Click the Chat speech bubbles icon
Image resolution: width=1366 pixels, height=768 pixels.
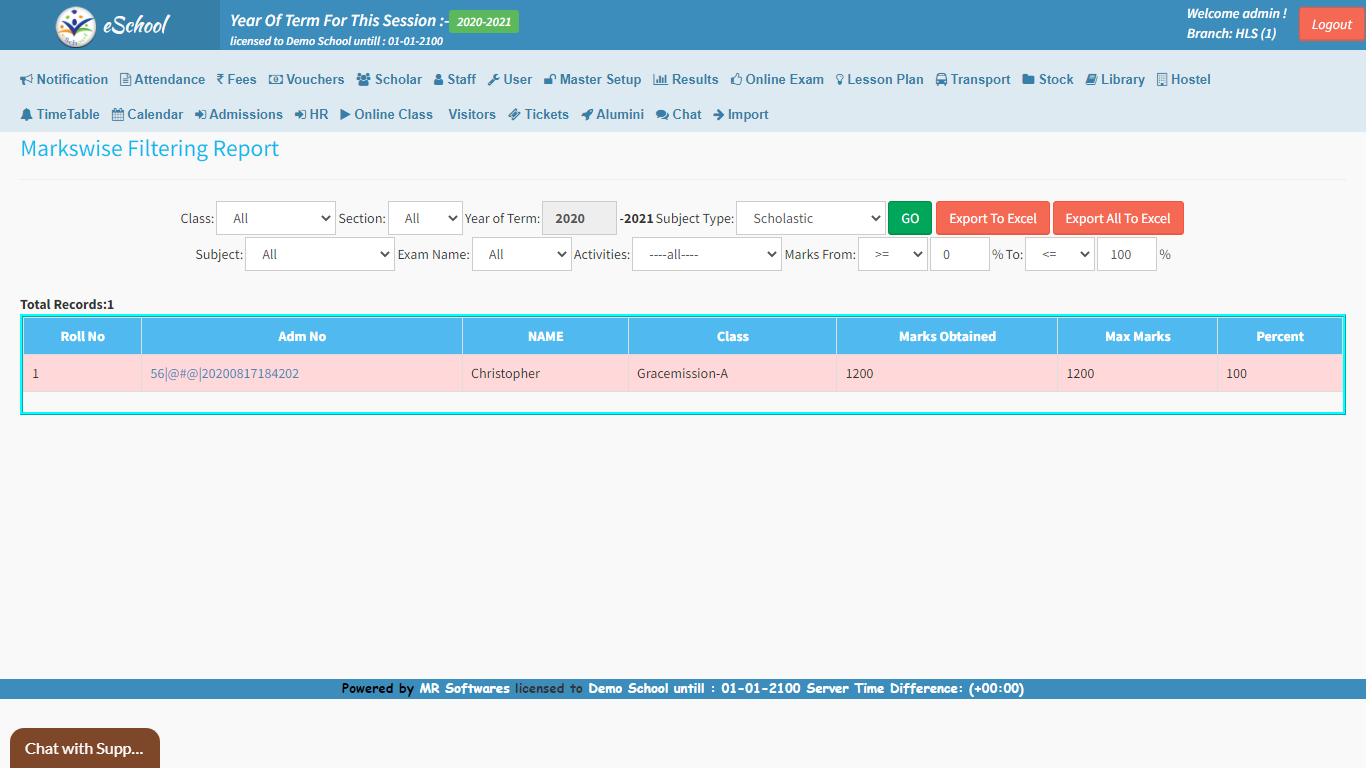pos(662,115)
